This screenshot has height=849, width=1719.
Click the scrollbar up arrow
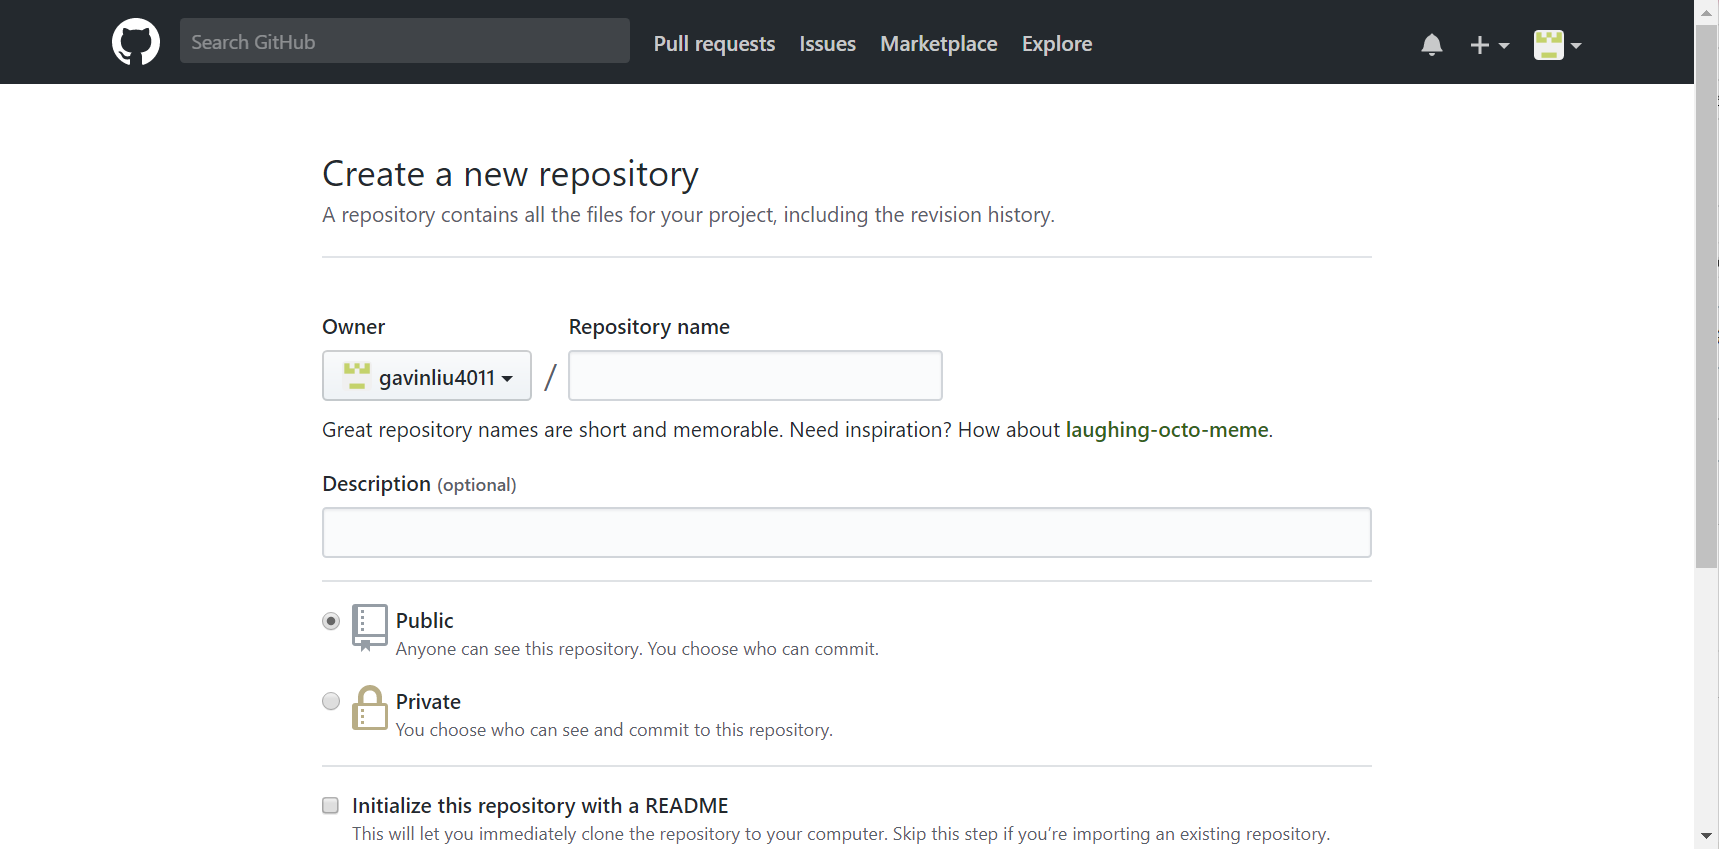point(1707,12)
